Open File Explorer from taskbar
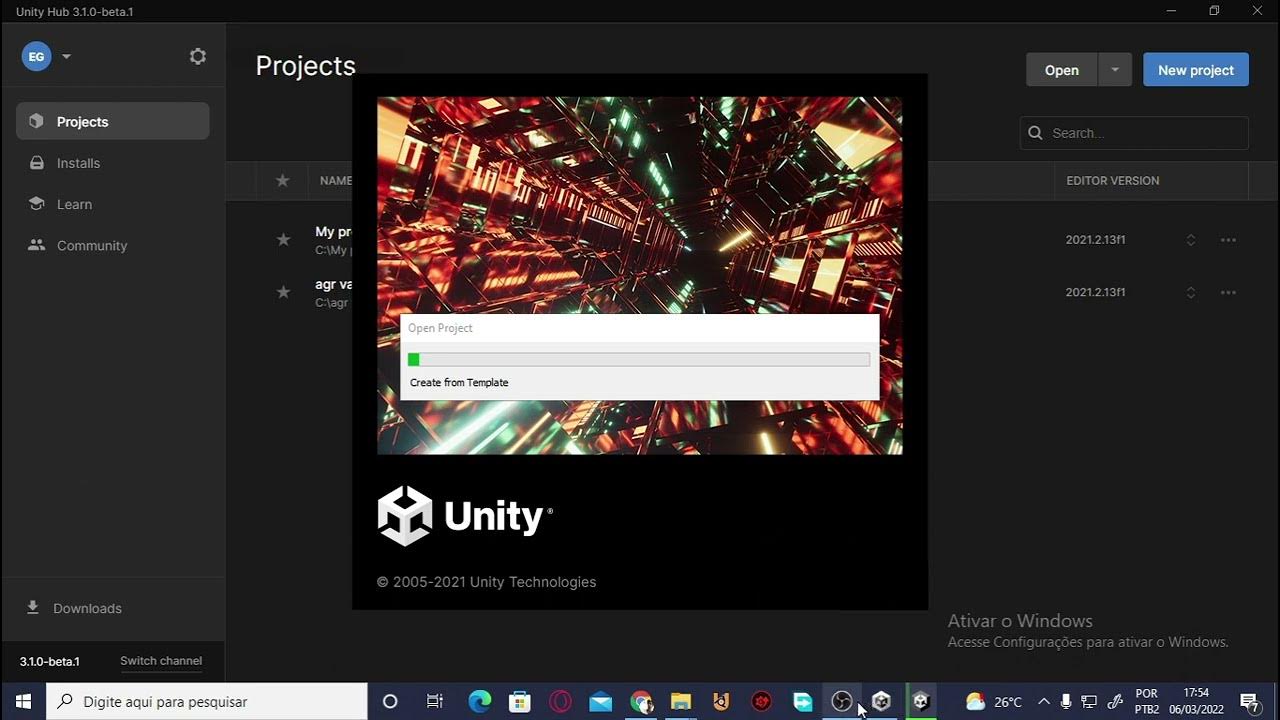The image size is (1280, 720). (x=681, y=701)
